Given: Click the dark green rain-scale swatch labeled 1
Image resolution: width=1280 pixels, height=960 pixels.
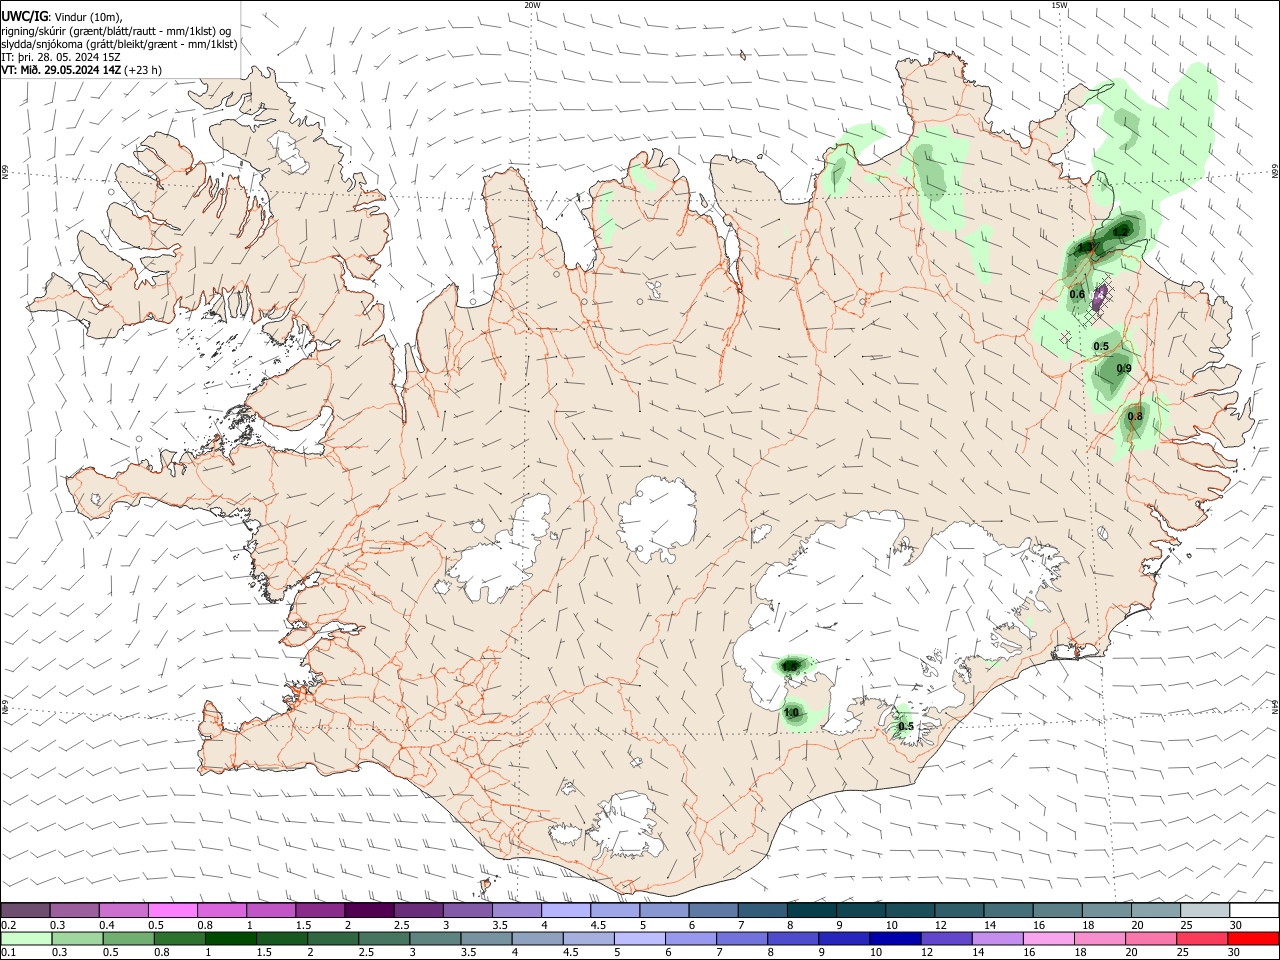Looking at the screenshot, I should pos(230,939).
